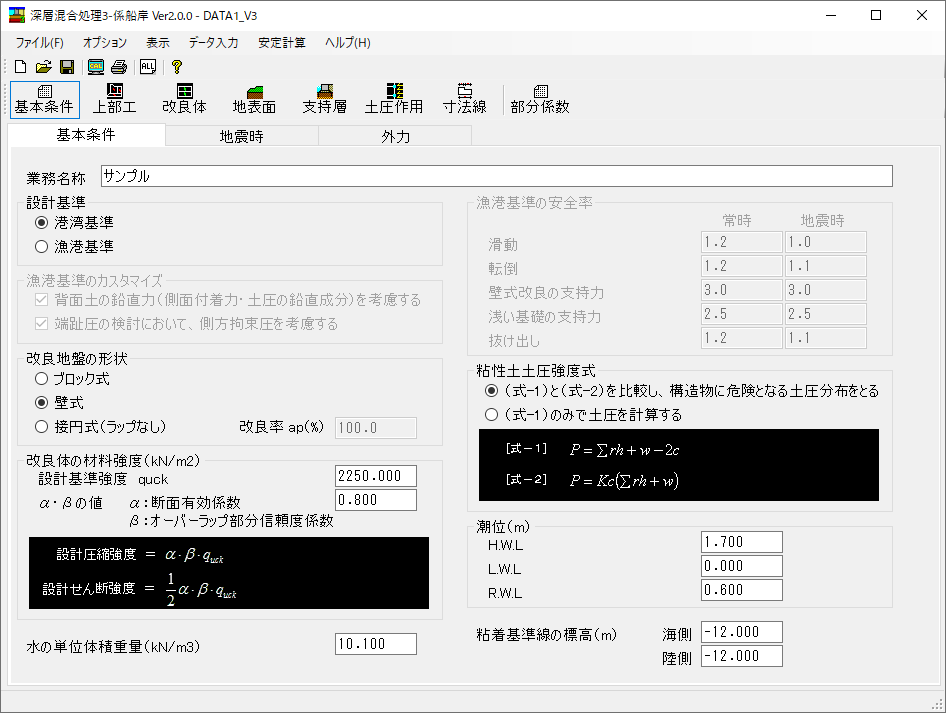Select 接円式(ラップなし) option
Viewport: 946px width, 713px height.
pyautogui.click(x=42, y=427)
